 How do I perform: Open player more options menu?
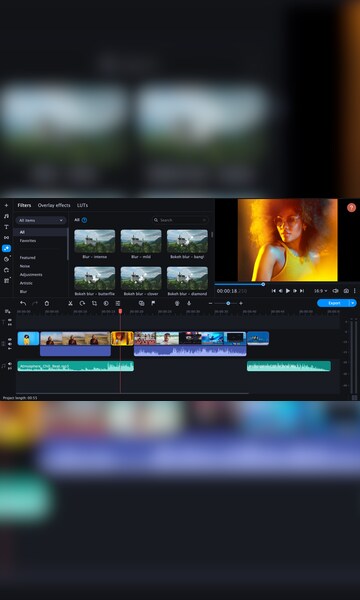tap(355, 291)
